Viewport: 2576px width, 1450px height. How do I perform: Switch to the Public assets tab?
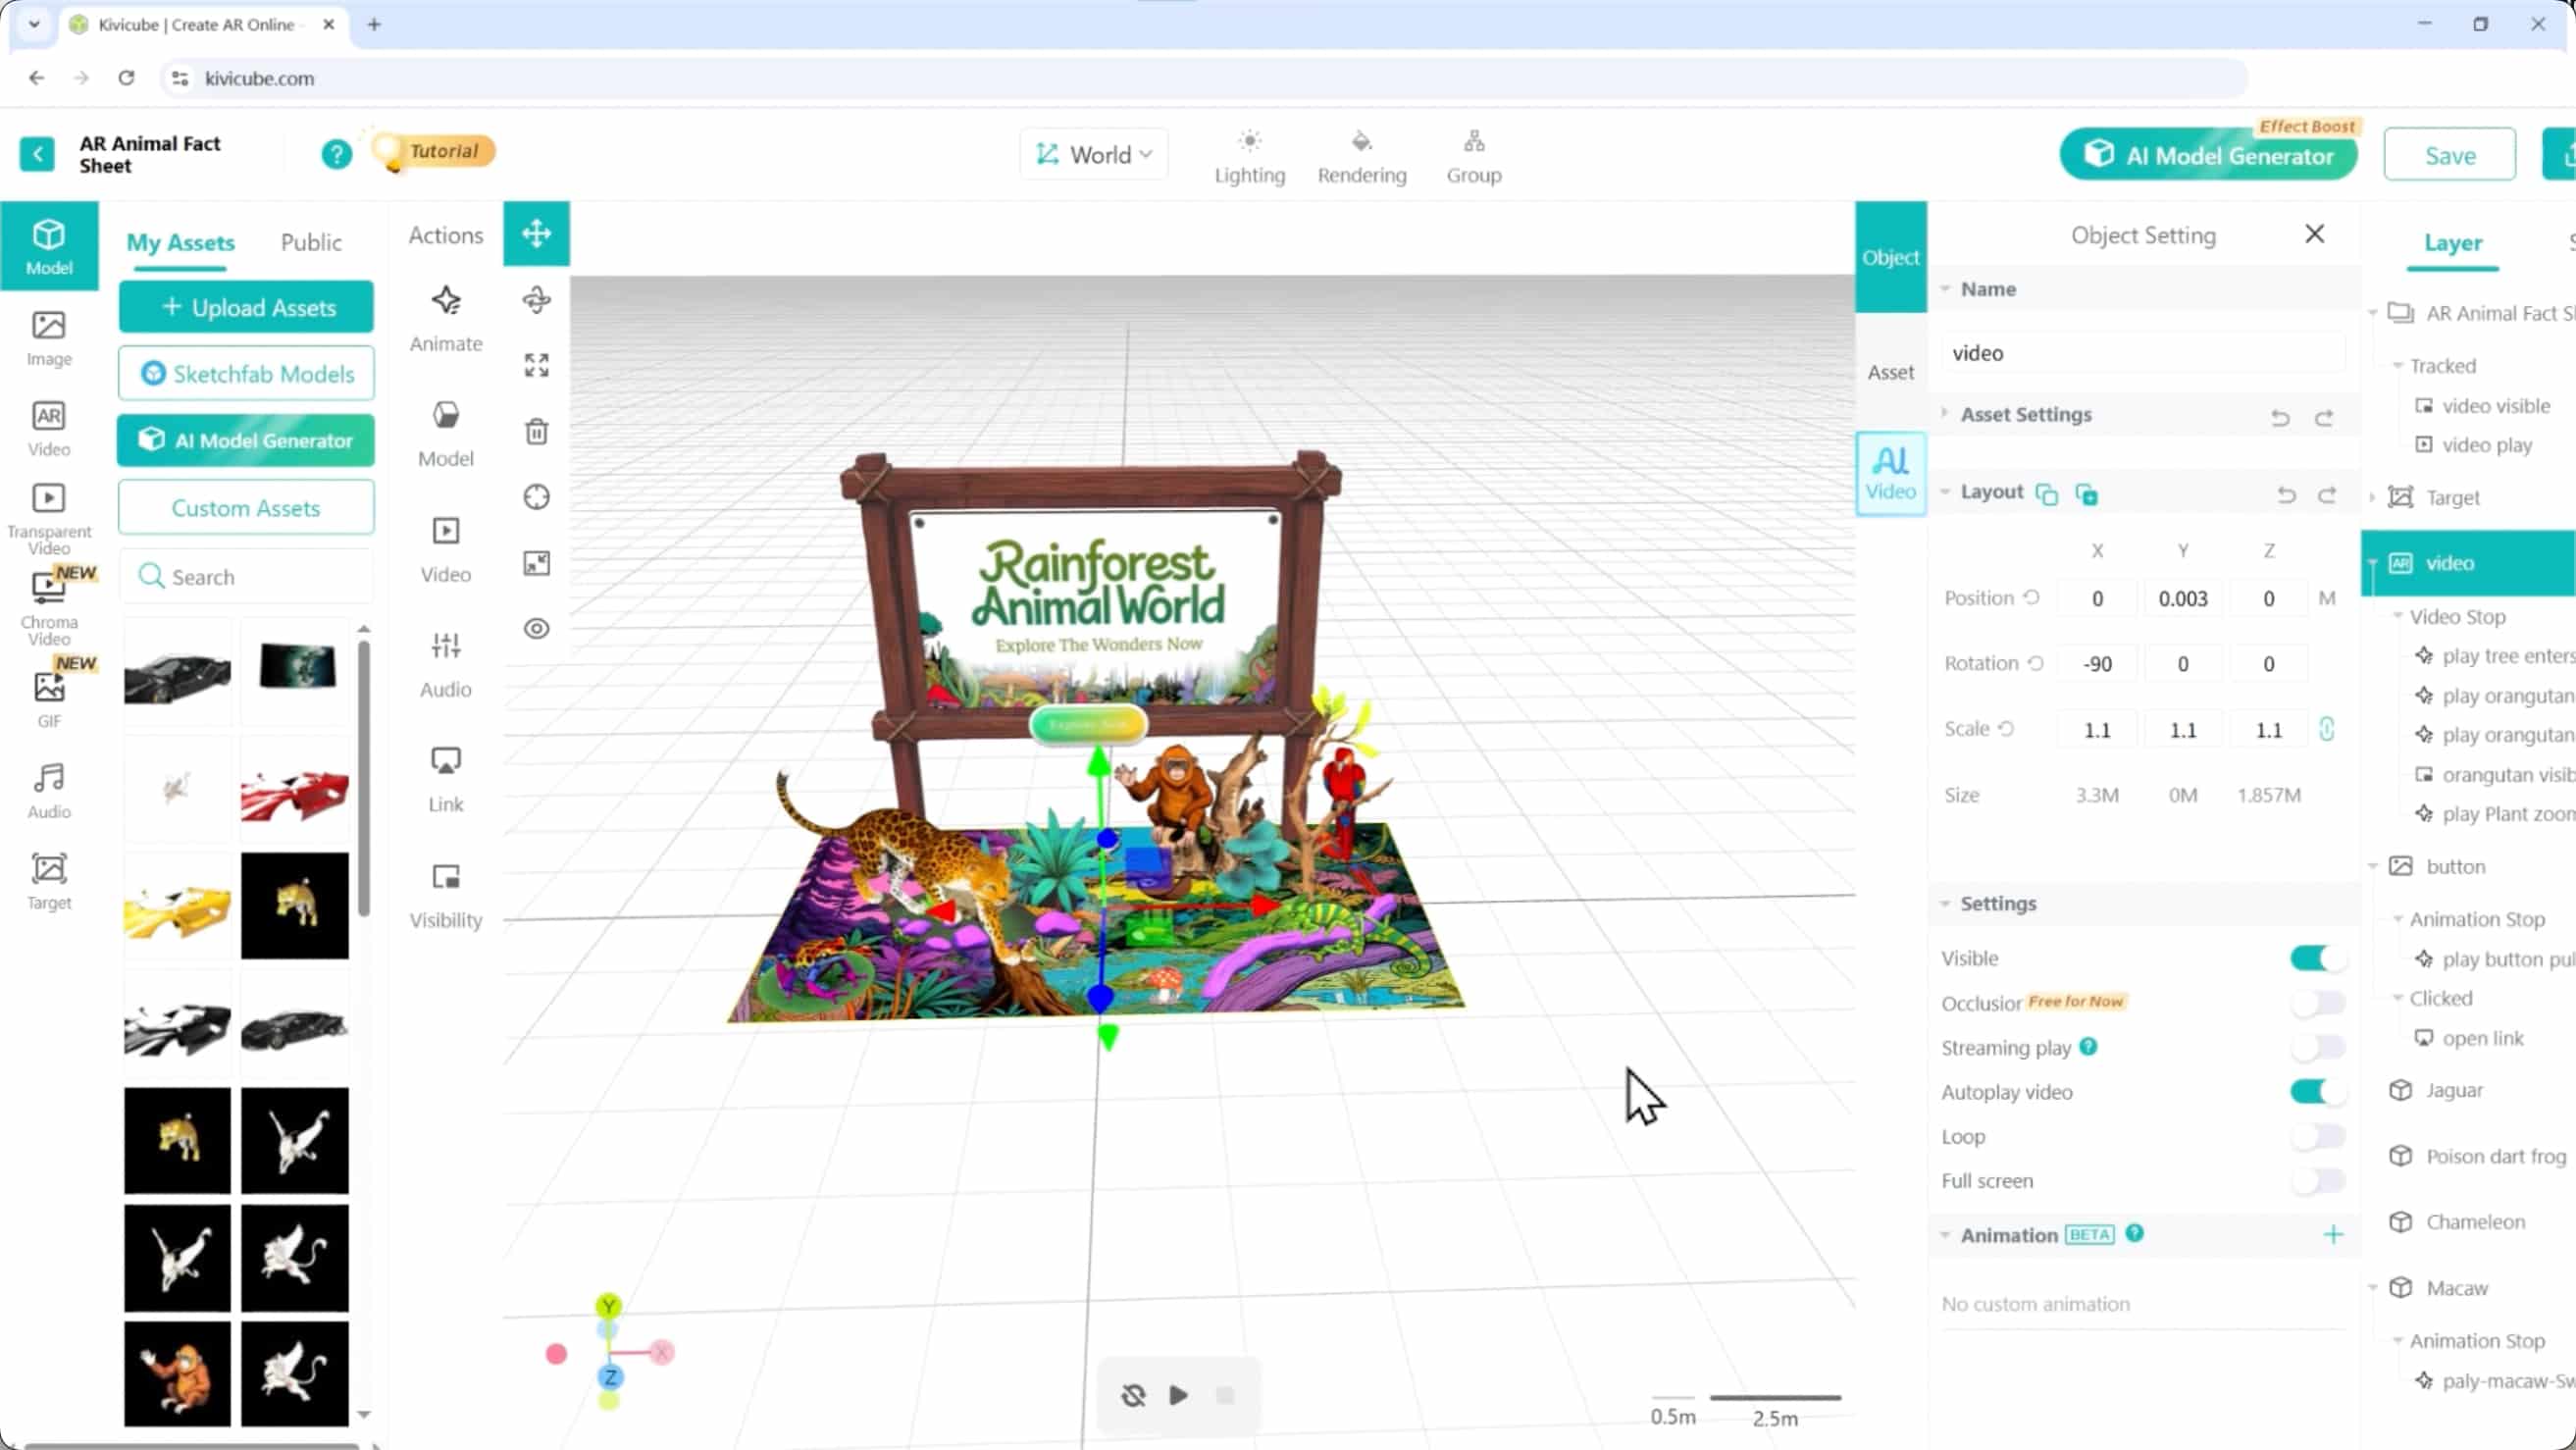click(312, 242)
